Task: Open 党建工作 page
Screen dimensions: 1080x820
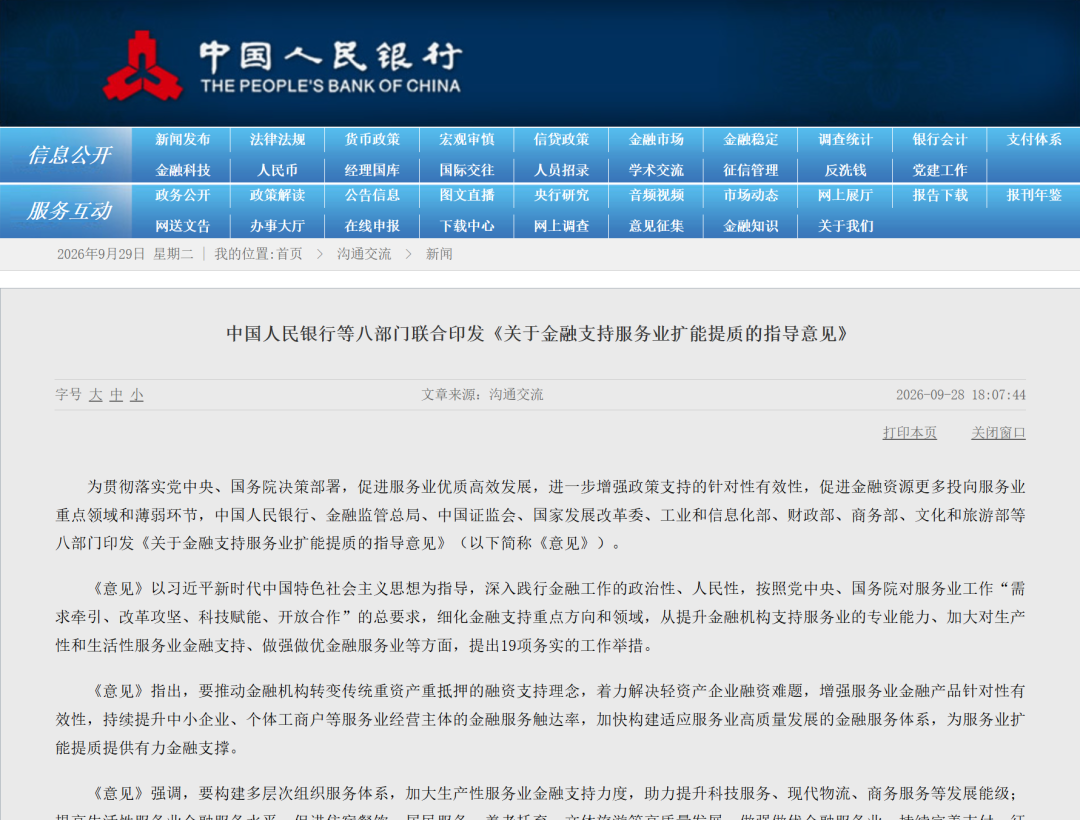Action: [939, 170]
